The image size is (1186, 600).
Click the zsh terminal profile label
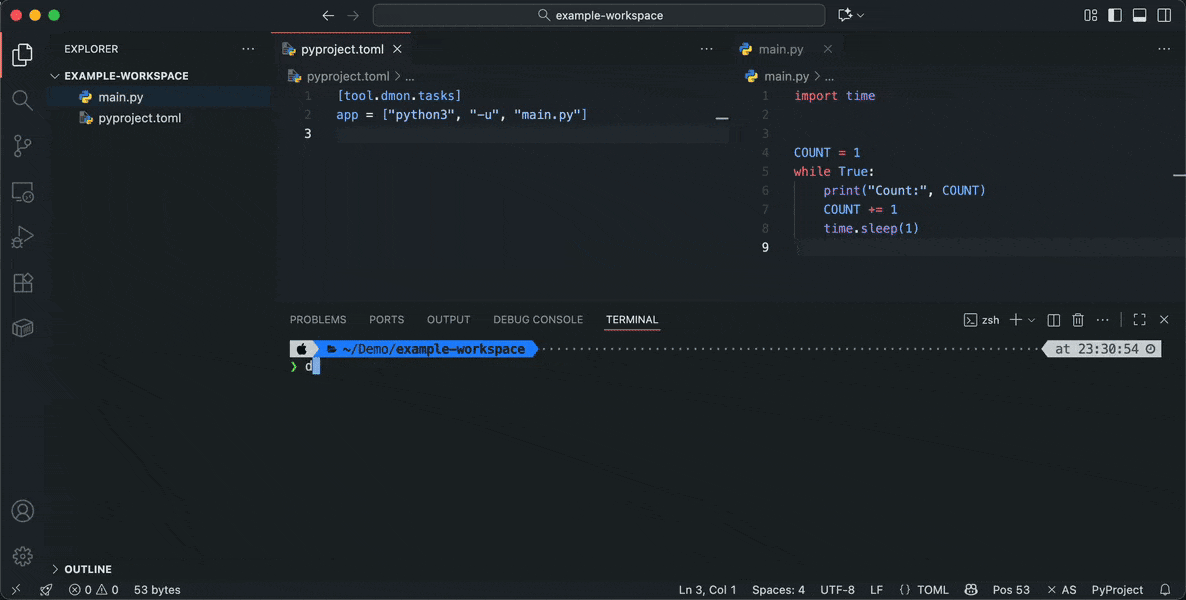(981, 320)
